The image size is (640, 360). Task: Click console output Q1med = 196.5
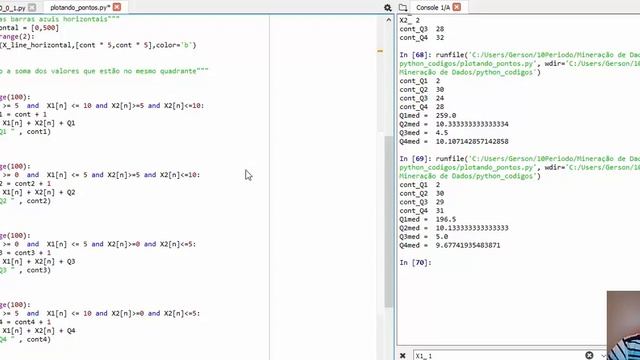point(427,219)
